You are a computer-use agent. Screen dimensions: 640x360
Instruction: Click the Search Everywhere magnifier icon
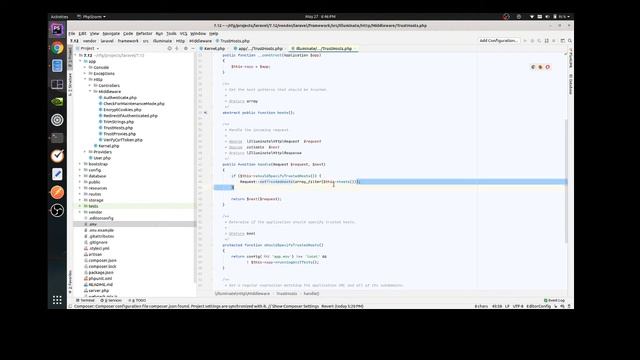click(x=570, y=41)
